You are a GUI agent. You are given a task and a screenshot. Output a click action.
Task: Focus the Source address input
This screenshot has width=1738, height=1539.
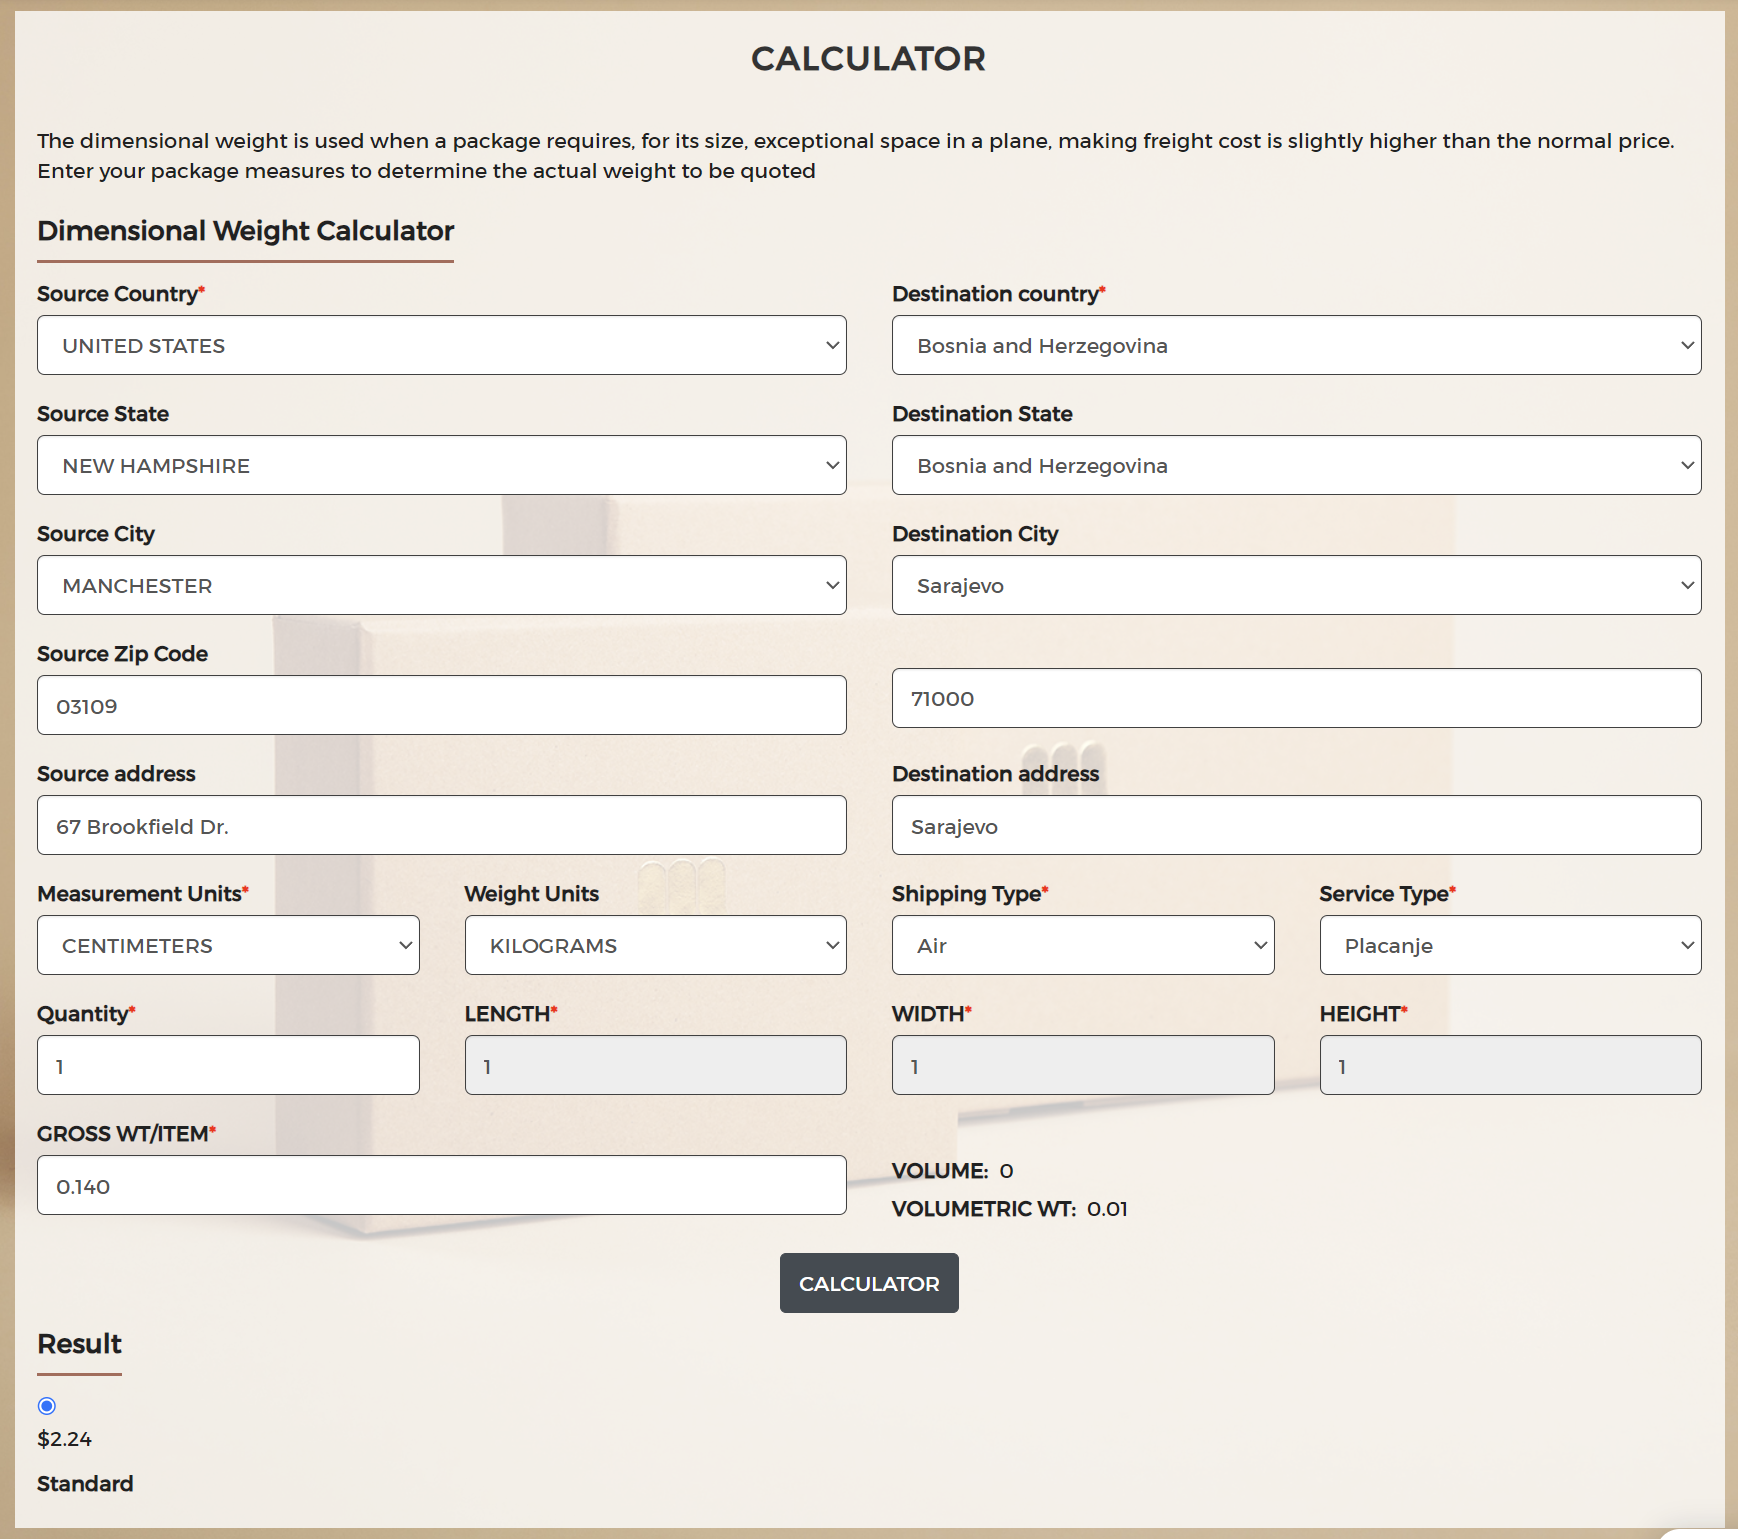[442, 825]
